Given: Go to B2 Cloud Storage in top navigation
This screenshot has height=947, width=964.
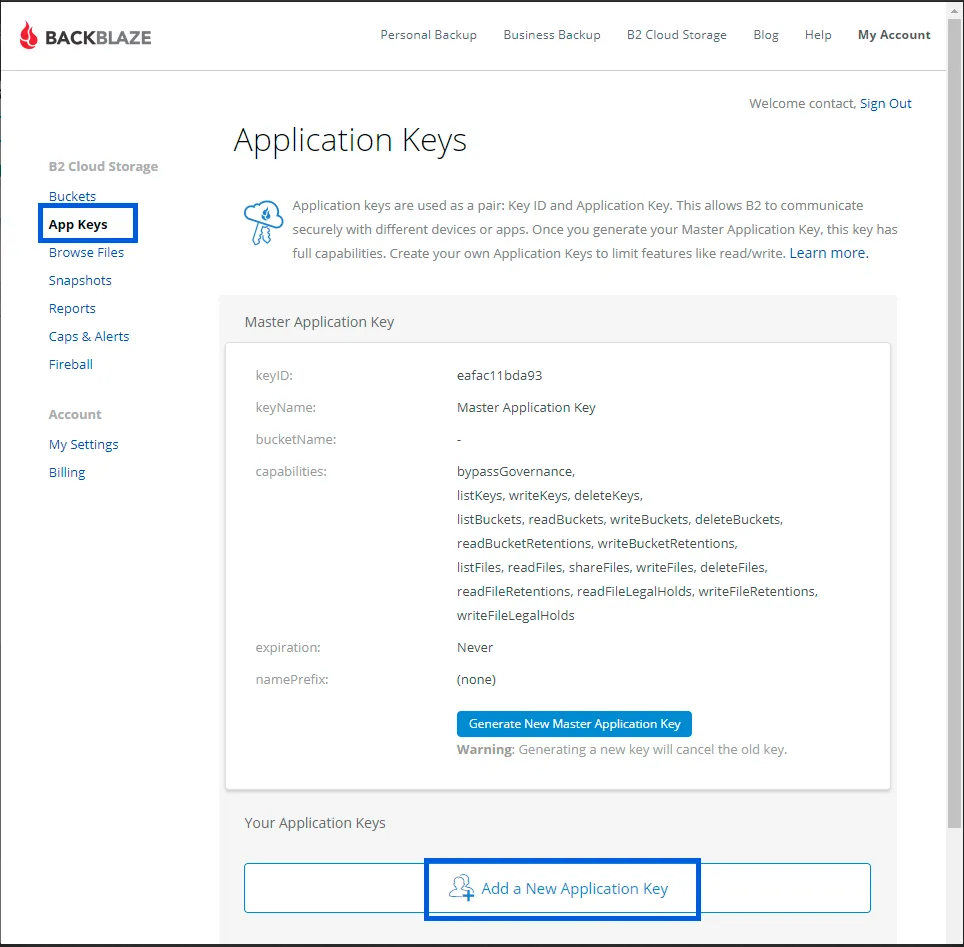Looking at the screenshot, I should click(x=677, y=35).
